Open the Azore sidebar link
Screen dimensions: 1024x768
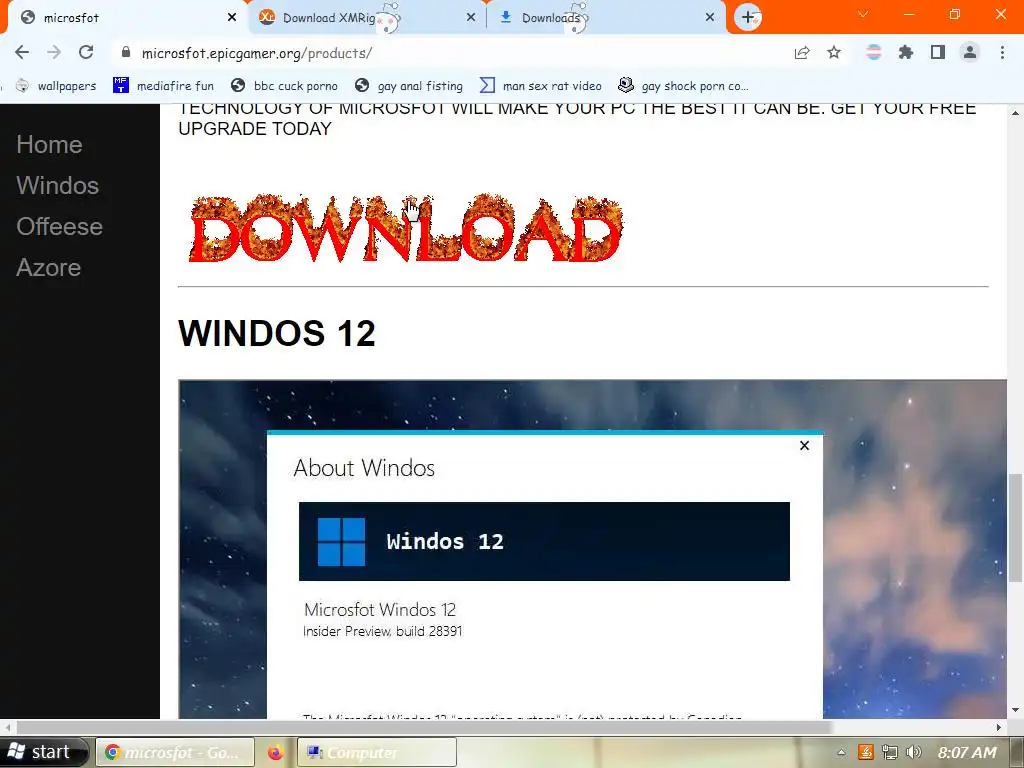(x=48, y=268)
